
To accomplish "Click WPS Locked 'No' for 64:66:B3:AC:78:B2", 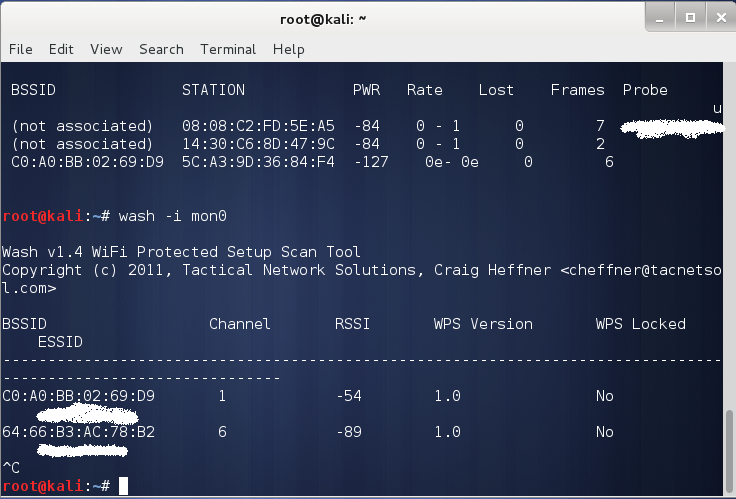I will (605, 432).
